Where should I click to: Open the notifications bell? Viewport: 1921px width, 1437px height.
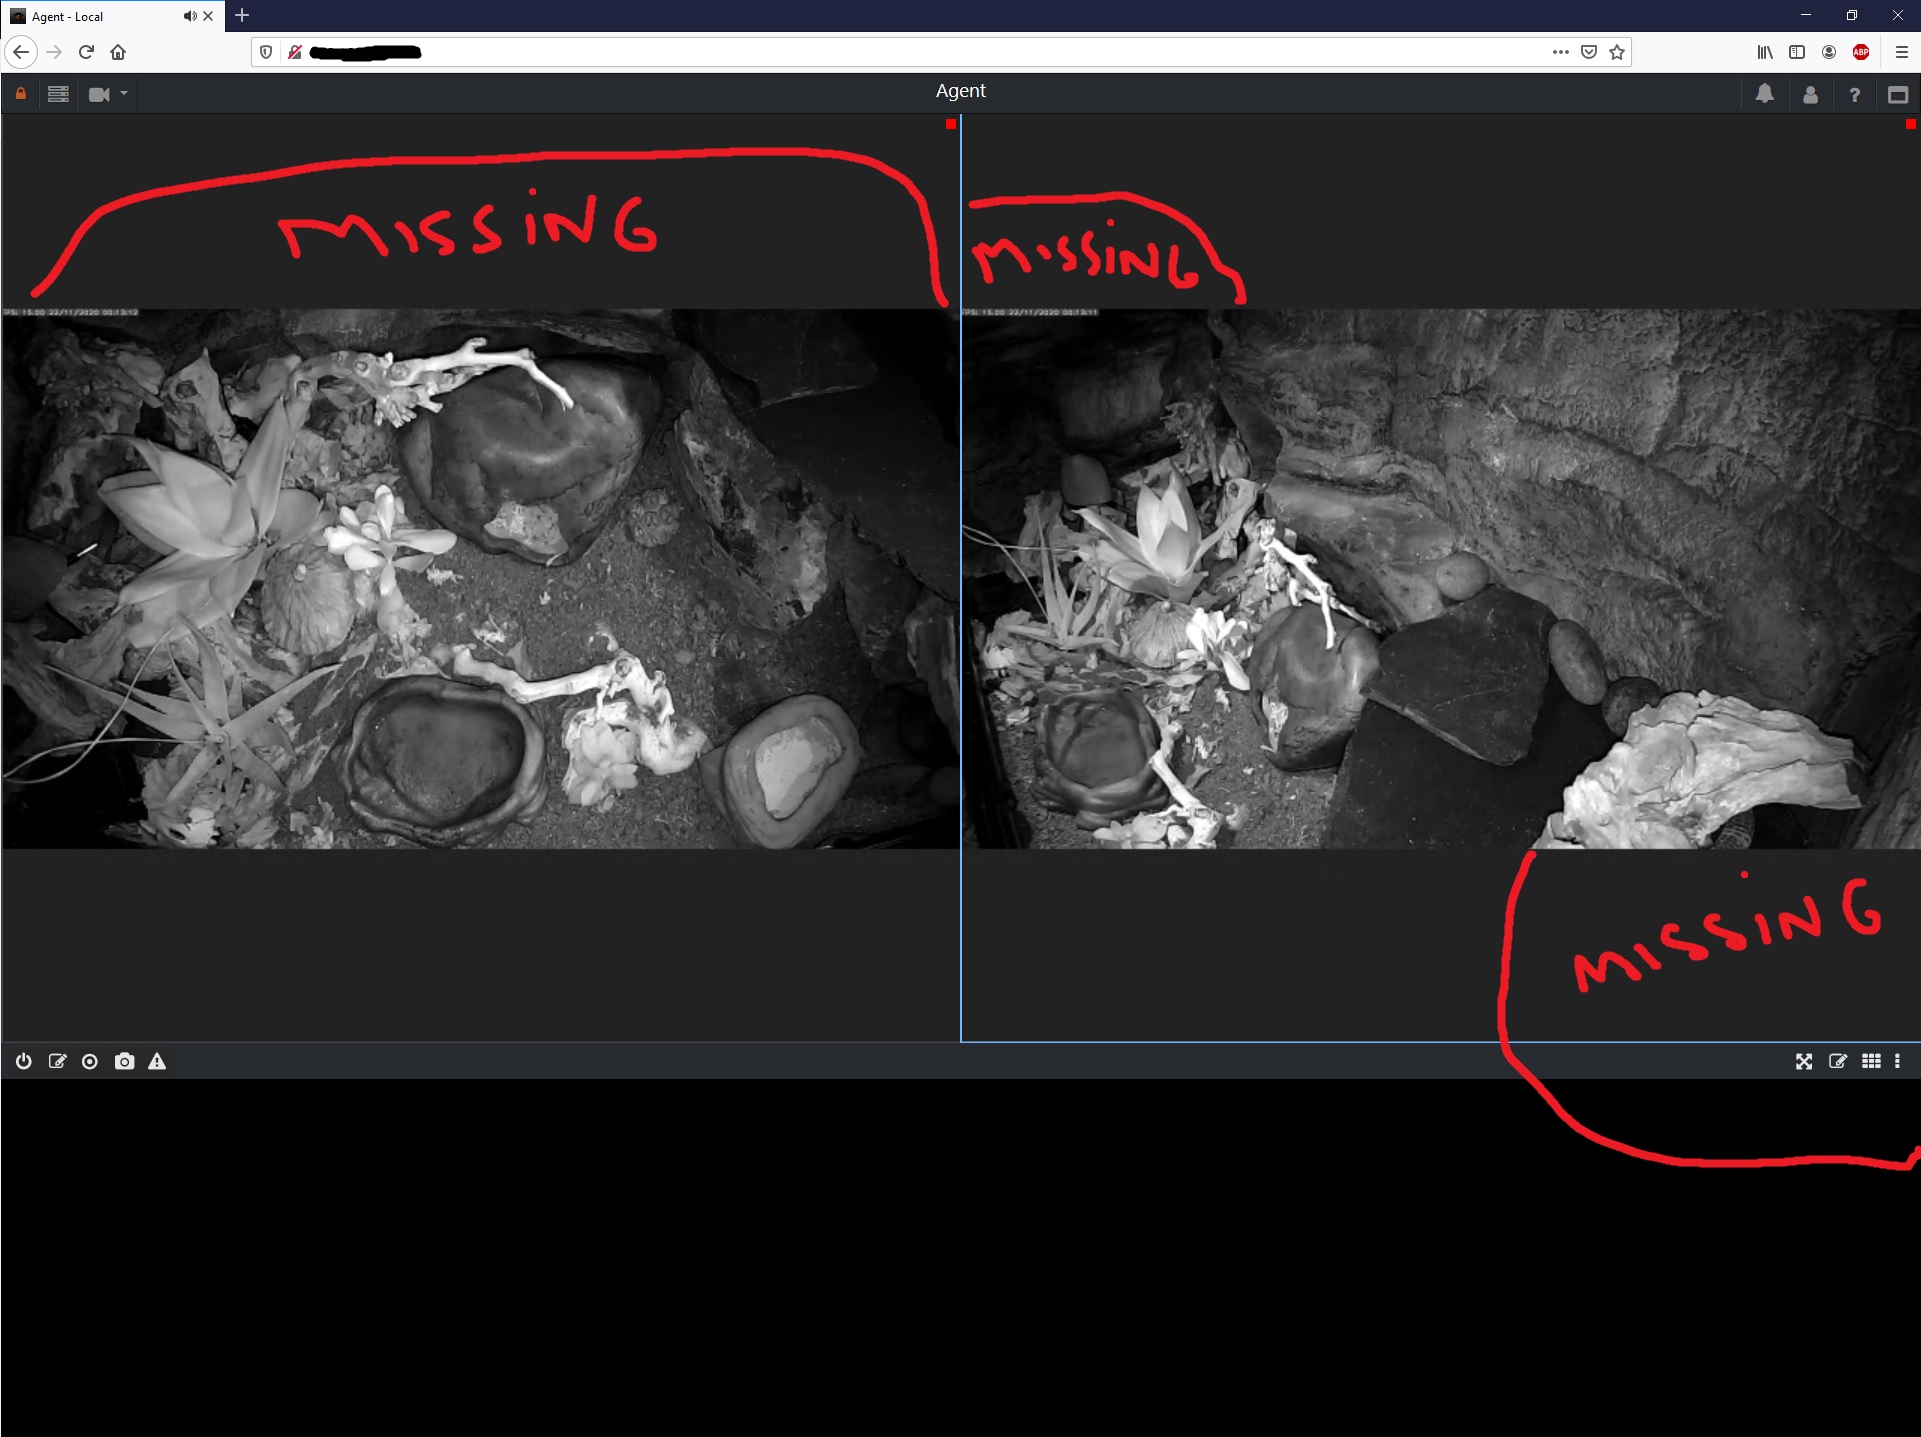[x=1765, y=94]
